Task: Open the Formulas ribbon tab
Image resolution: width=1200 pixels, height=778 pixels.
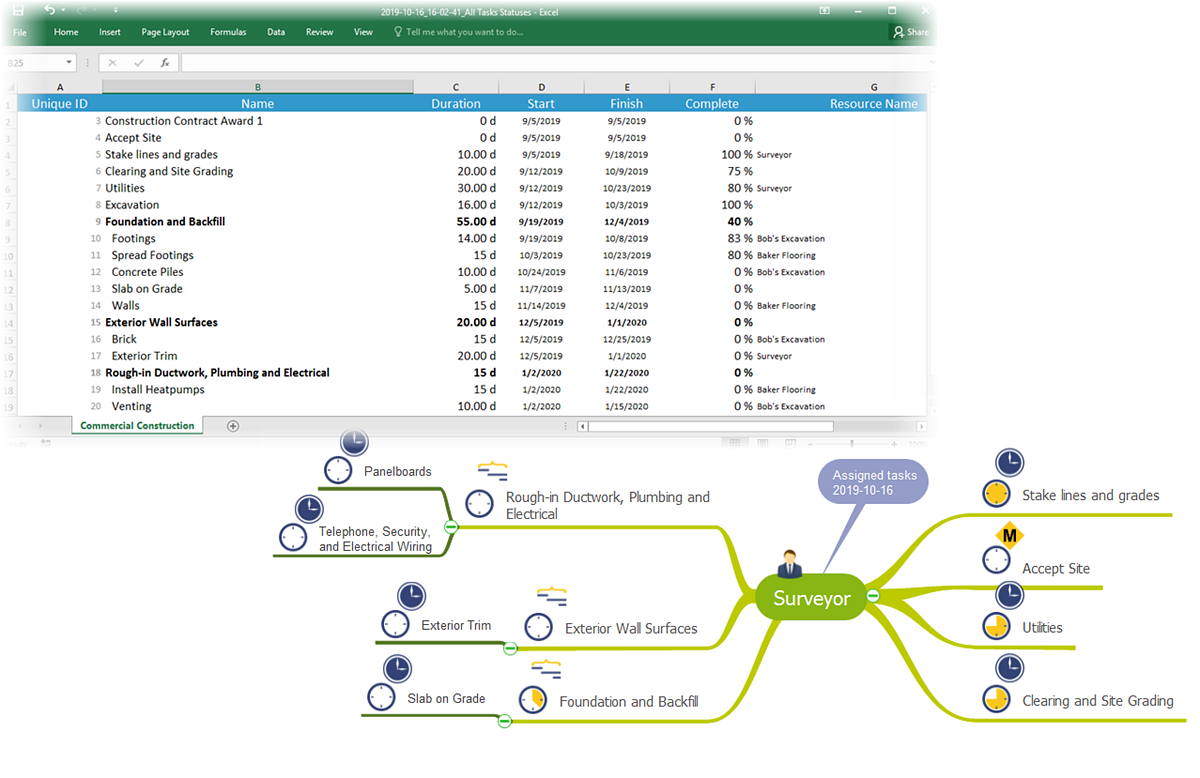Action: [x=228, y=32]
